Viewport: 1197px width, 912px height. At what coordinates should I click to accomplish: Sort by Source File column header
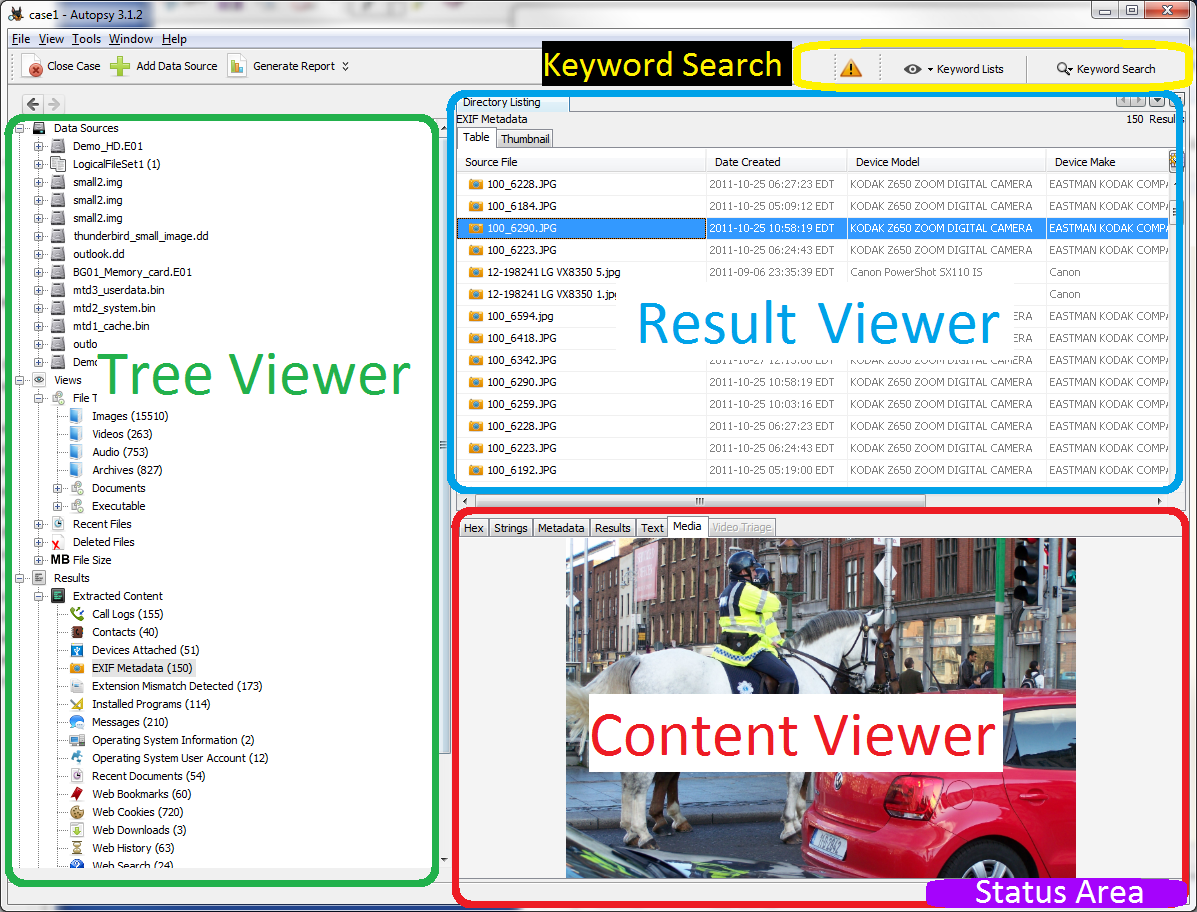tap(582, 162)
